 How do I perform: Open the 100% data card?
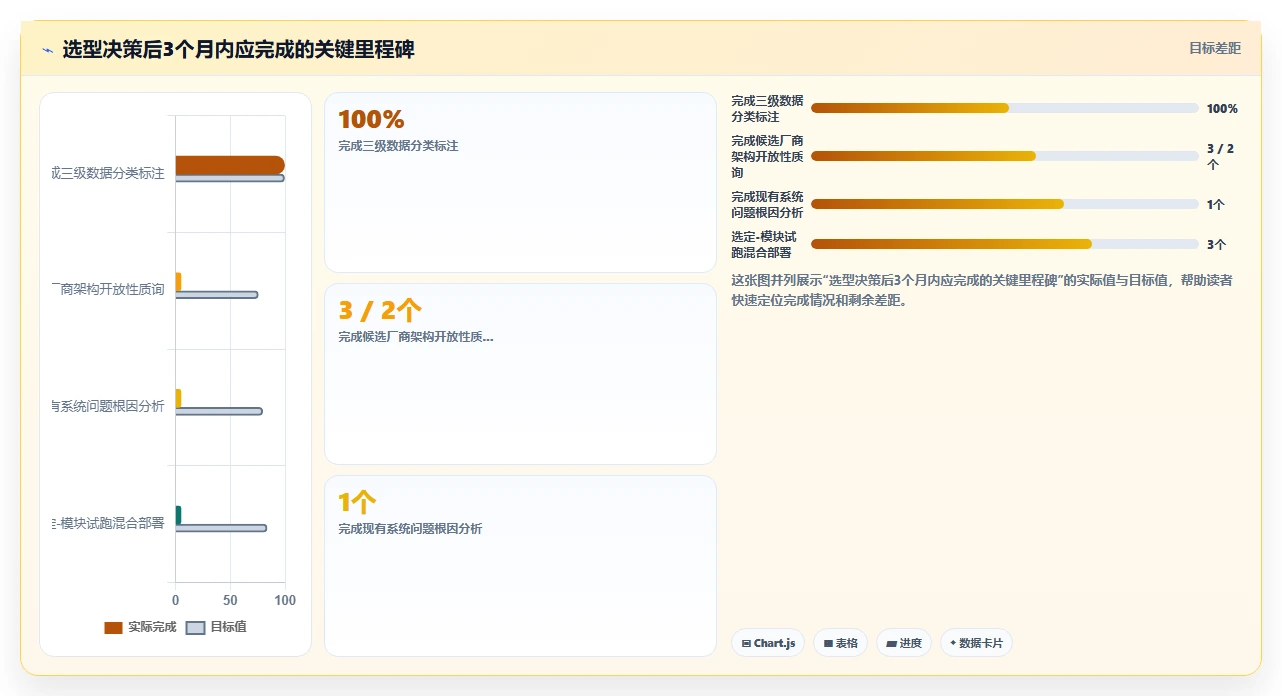tap(520, 182)
